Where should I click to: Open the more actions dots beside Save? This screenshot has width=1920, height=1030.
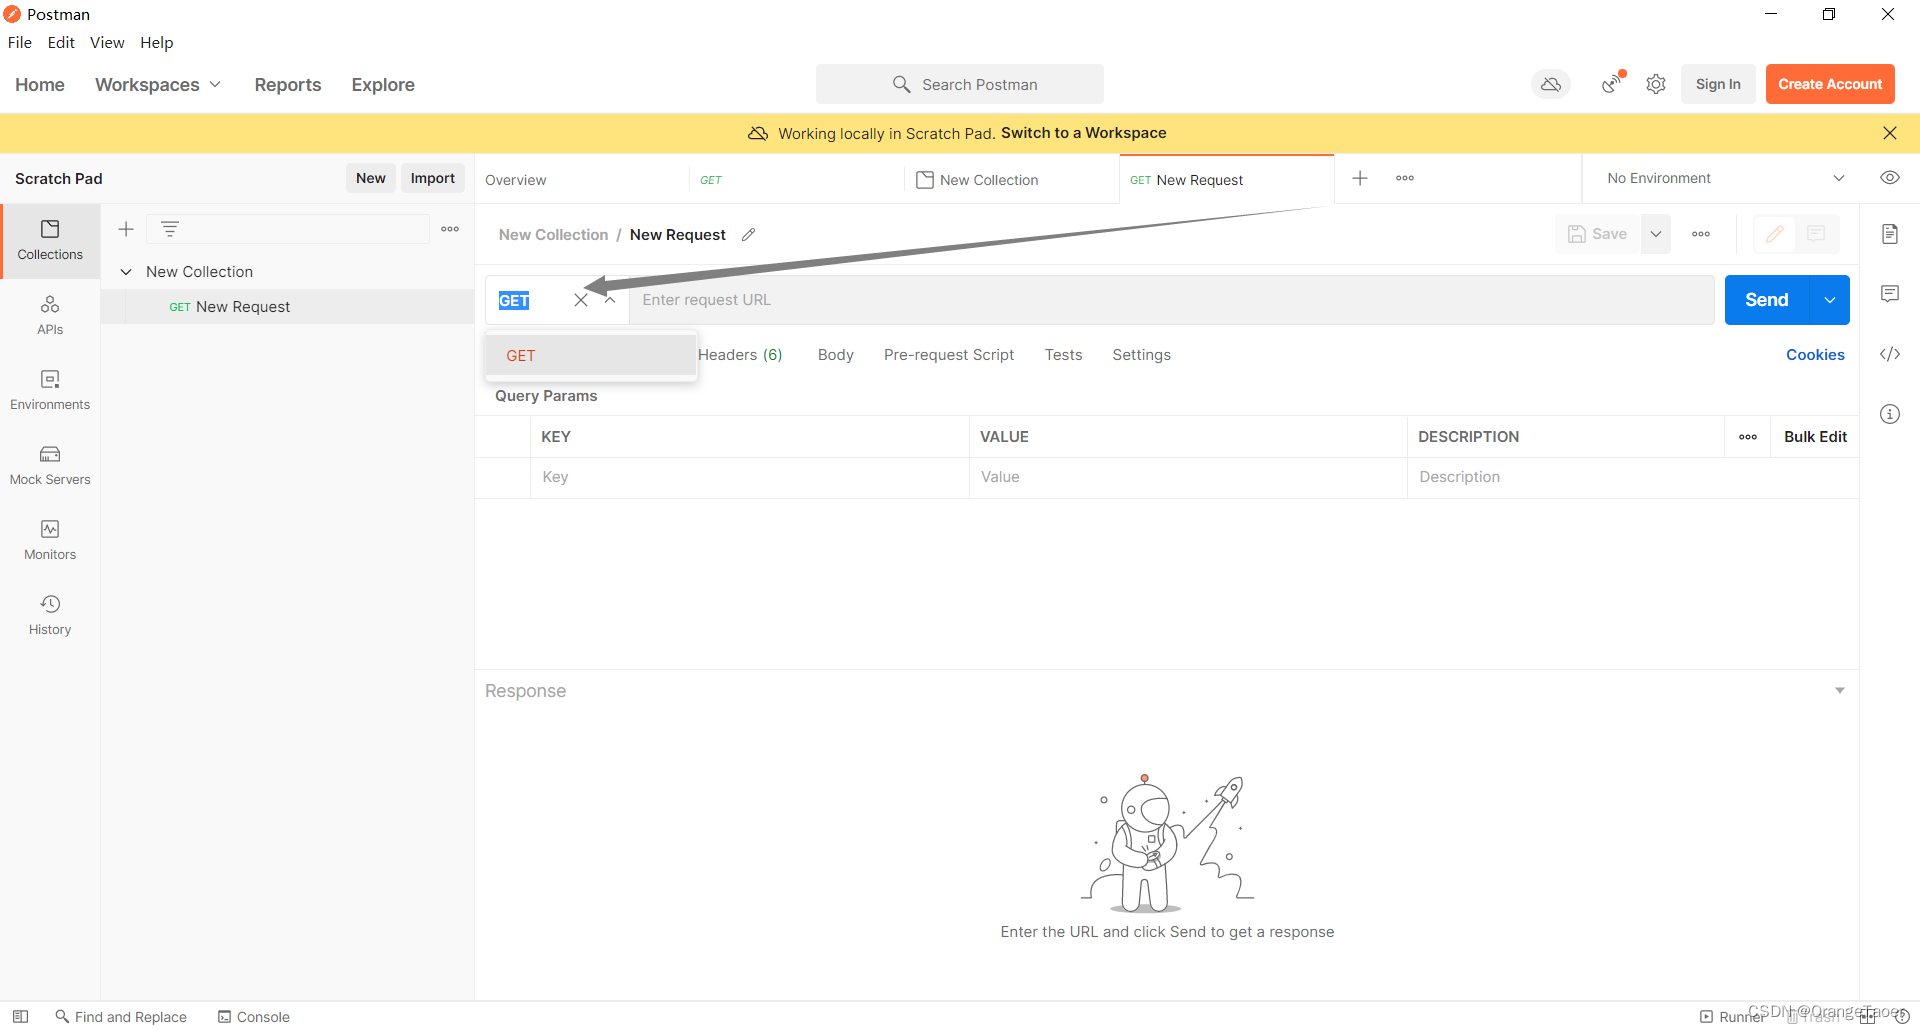(1701, 234)
